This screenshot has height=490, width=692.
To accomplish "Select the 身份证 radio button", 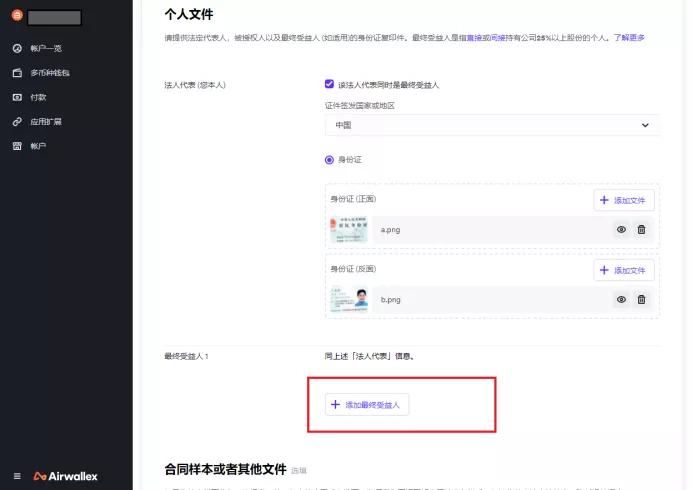I will click(330, 160).
